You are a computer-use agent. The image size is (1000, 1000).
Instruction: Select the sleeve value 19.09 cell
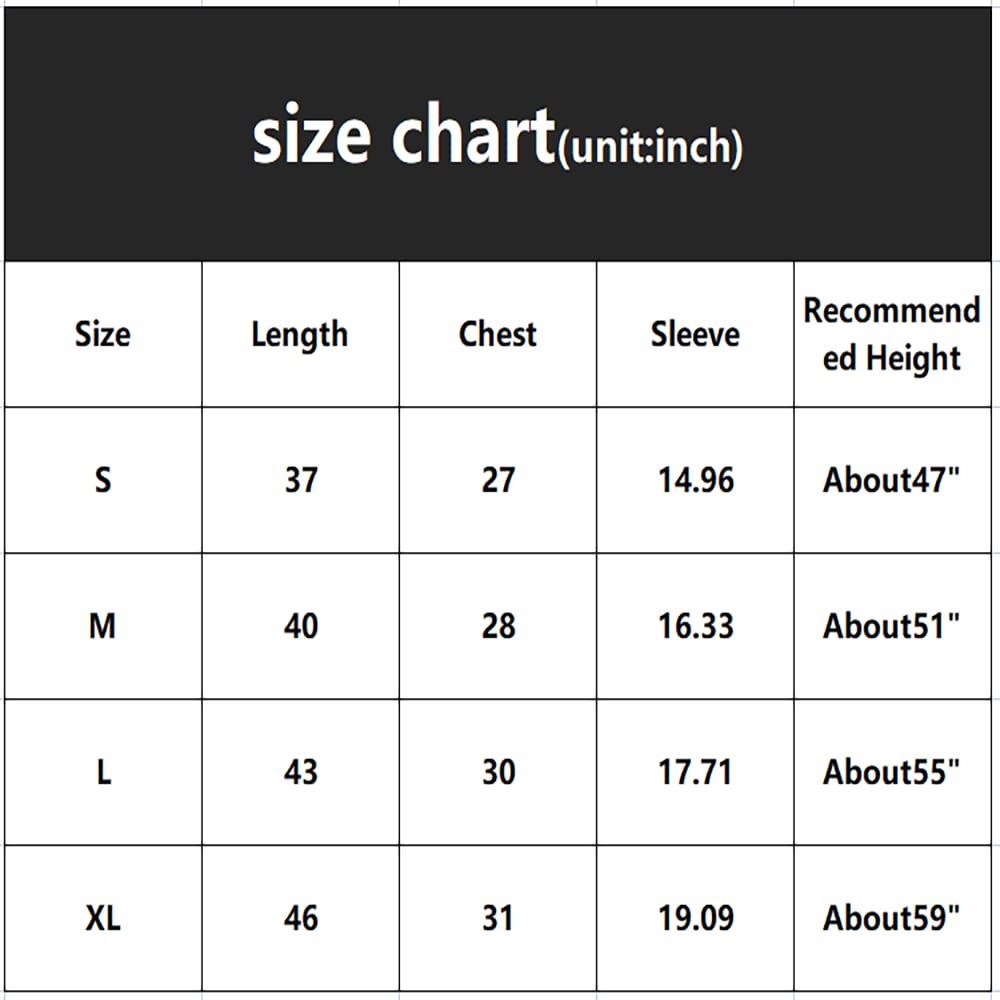695,918
